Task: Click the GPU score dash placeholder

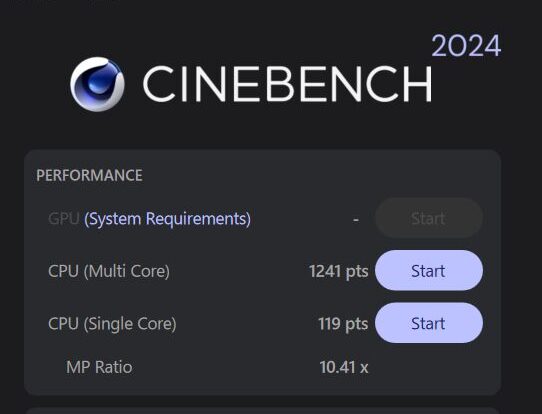Action: (356, 219)
